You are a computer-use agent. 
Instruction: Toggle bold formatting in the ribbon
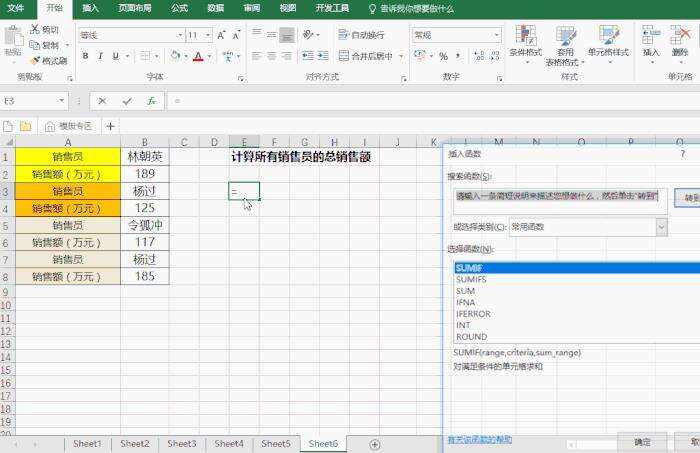86,56
